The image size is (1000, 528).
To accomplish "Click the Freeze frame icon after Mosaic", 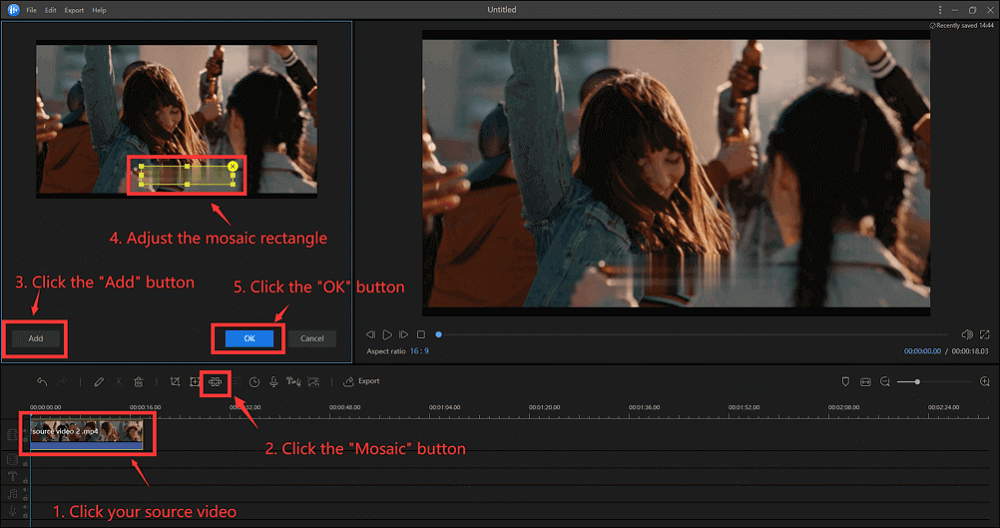I will (x=235, y=381).
